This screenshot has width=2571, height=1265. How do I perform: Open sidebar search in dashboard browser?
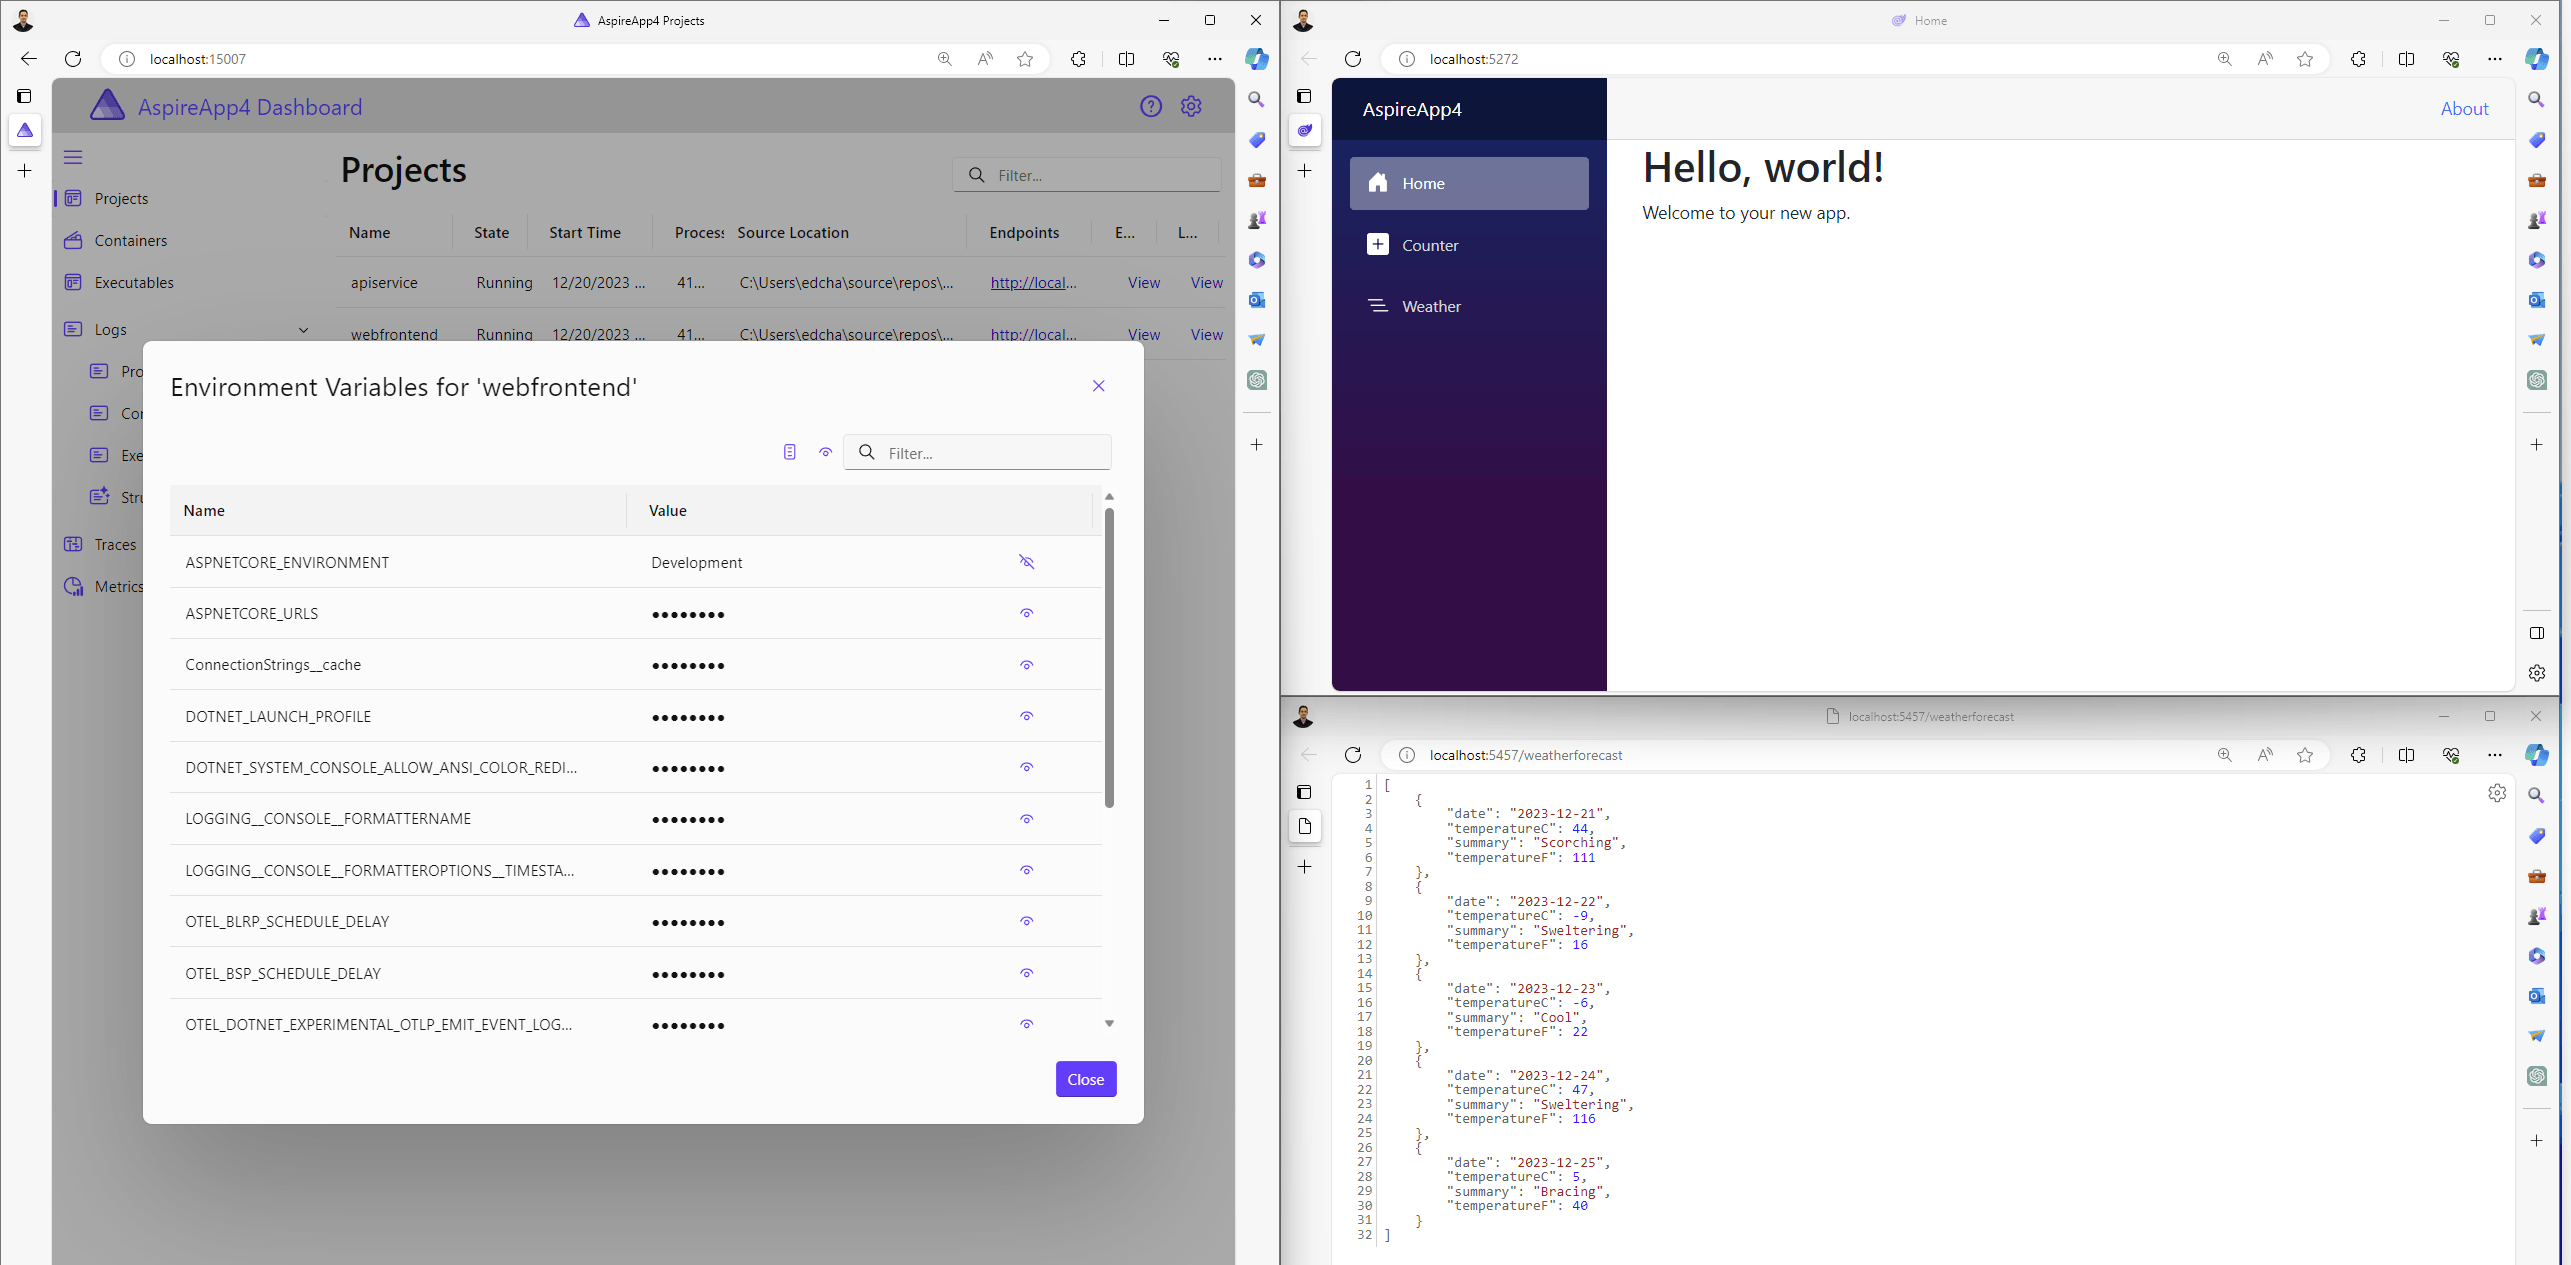pyautogui.click(x=1257, y=99)
